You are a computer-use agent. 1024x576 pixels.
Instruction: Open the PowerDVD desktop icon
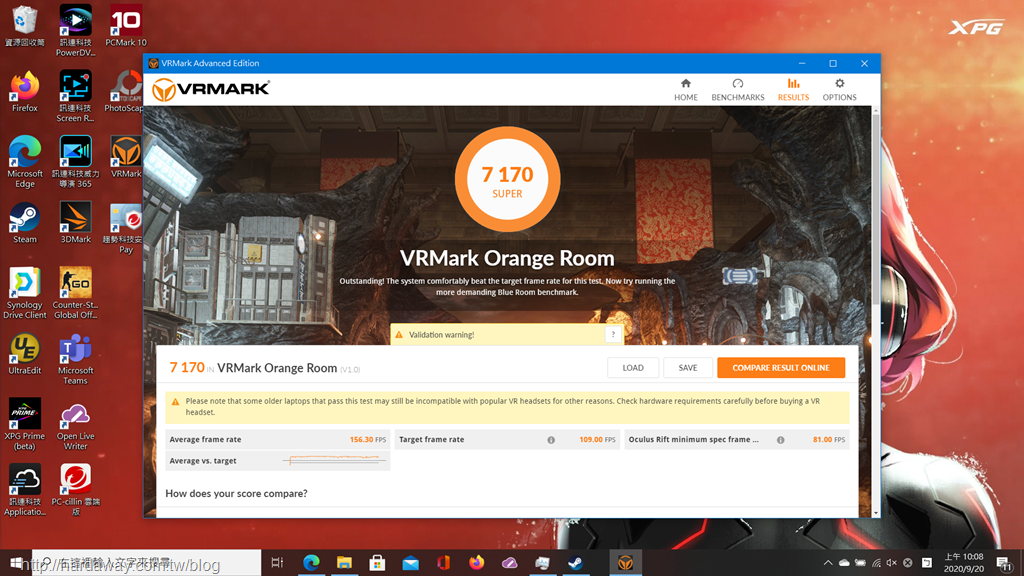pos(75,31)
